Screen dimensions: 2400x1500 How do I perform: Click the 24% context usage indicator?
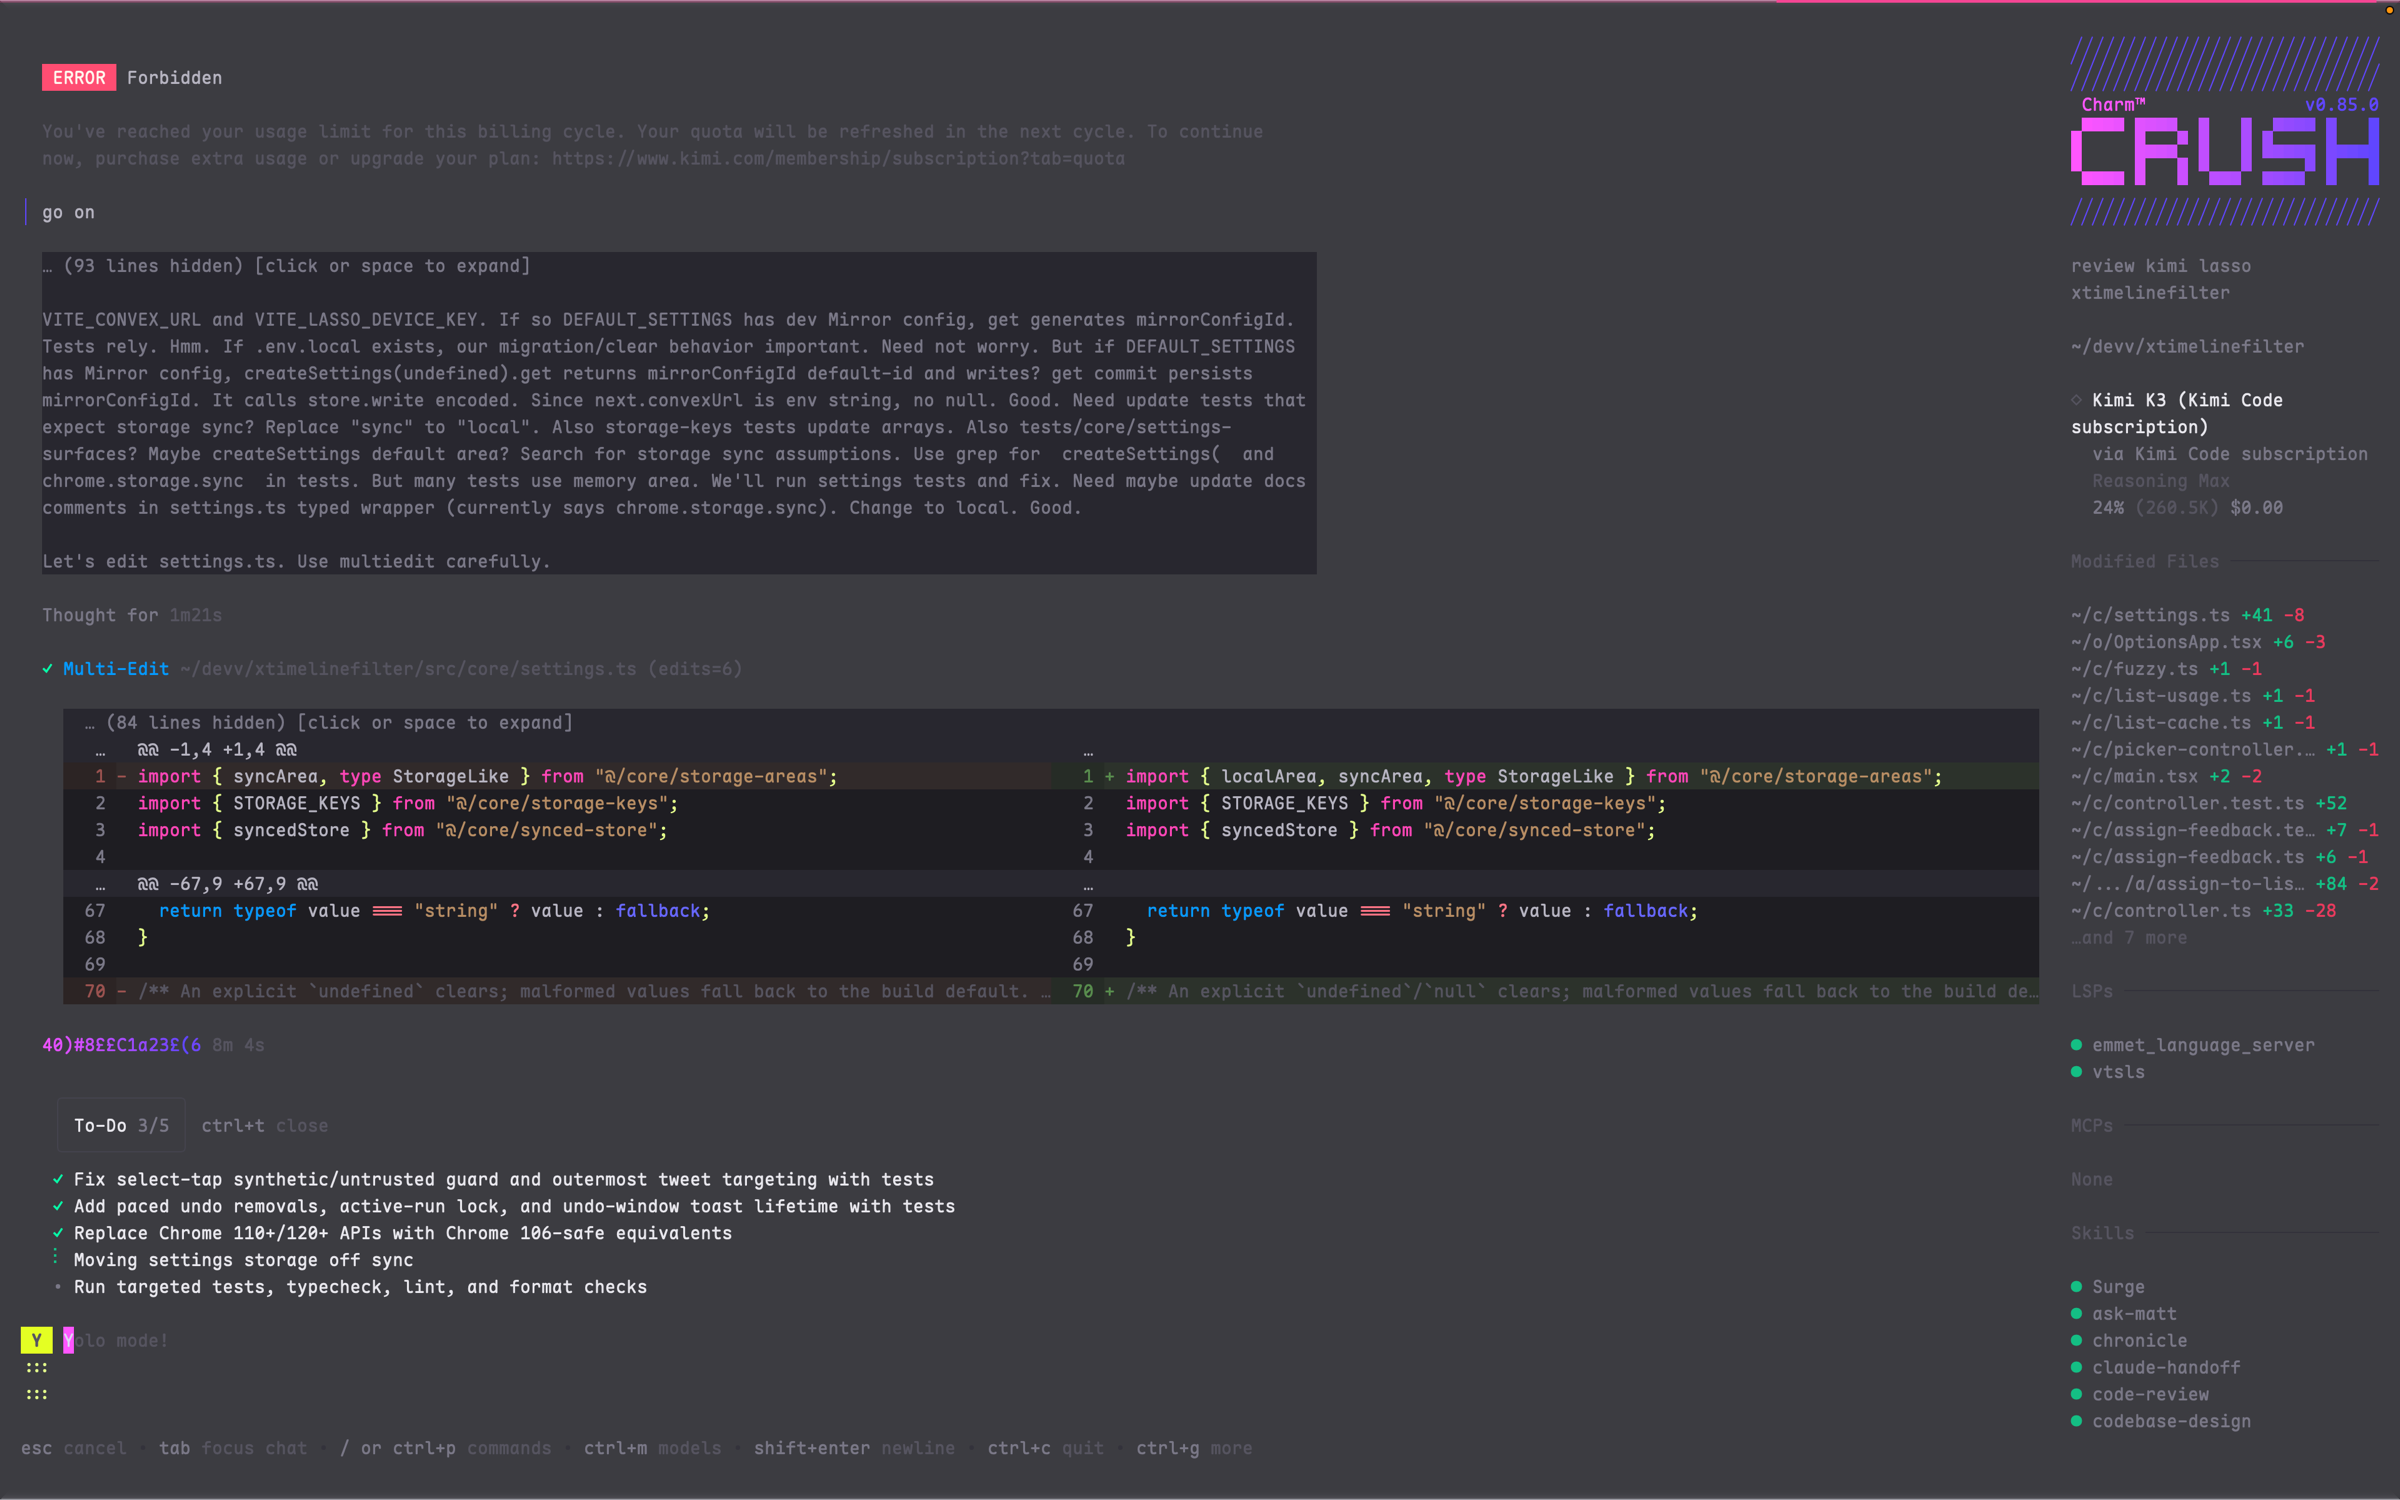click(x=2108, y=509)
